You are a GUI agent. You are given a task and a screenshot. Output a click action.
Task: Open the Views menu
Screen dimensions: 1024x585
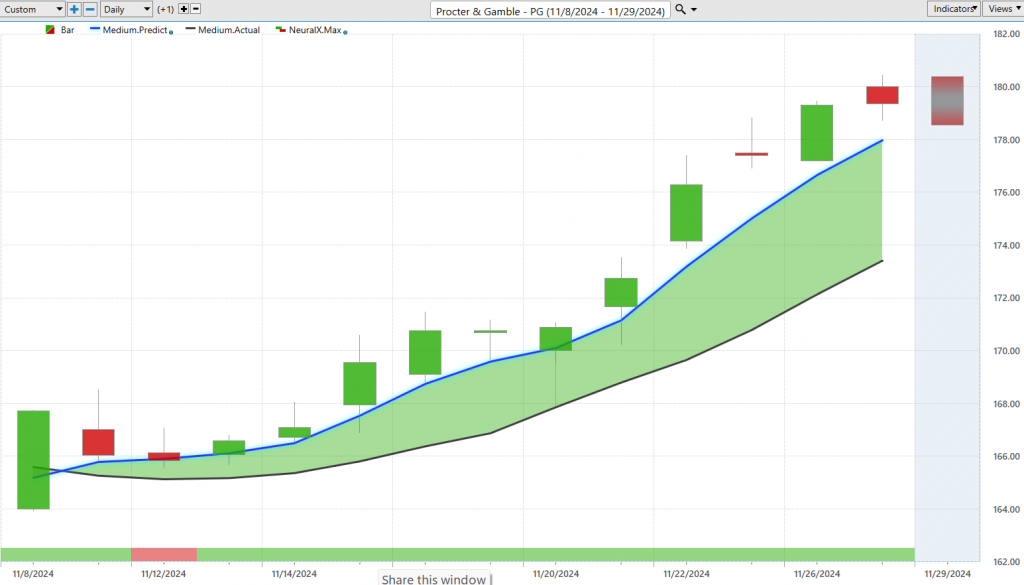(x=1002, y=9)
